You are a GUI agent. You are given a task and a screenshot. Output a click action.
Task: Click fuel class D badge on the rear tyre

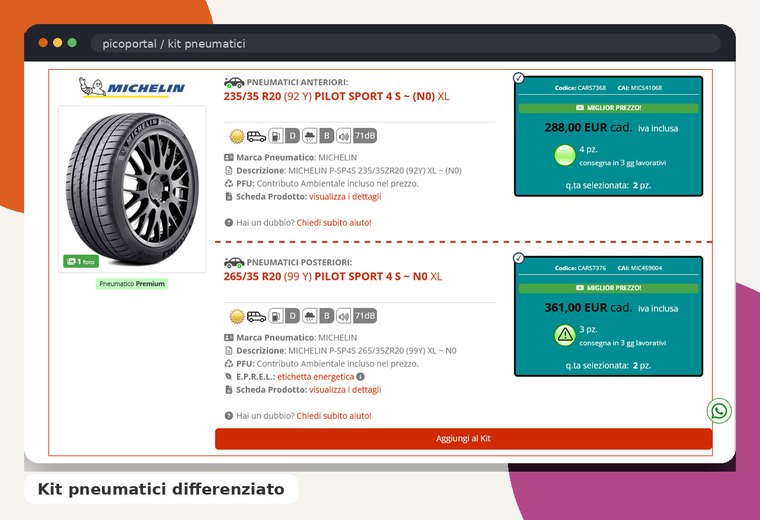292,316
